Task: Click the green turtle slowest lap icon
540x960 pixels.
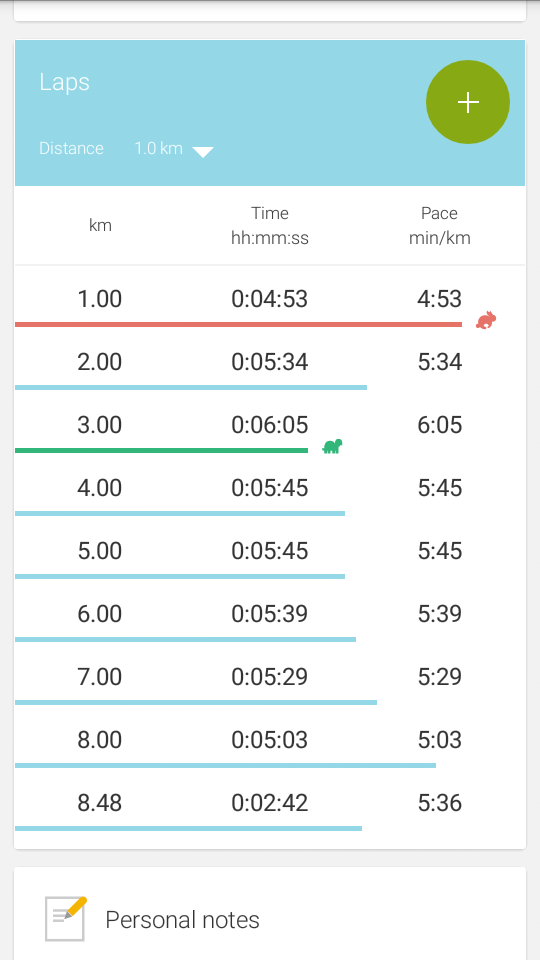Action: point(332,446)
